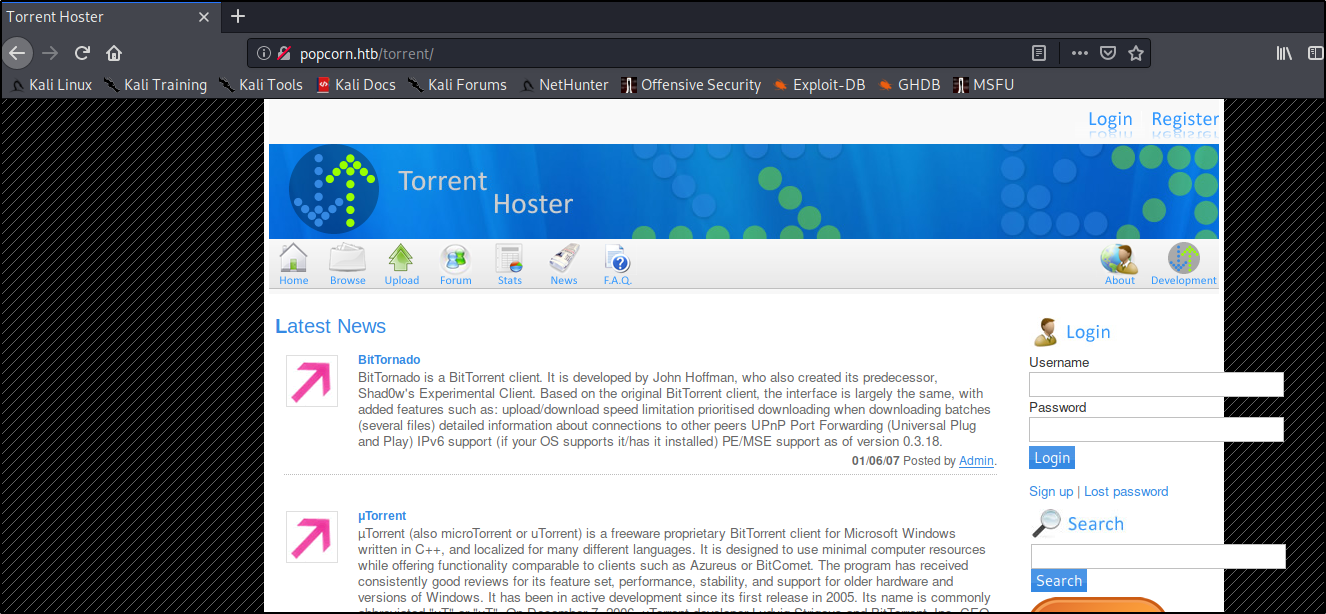The image size is (1326, 614).
Task: Open the µTorrent news title link
Action: pos(382,516)
